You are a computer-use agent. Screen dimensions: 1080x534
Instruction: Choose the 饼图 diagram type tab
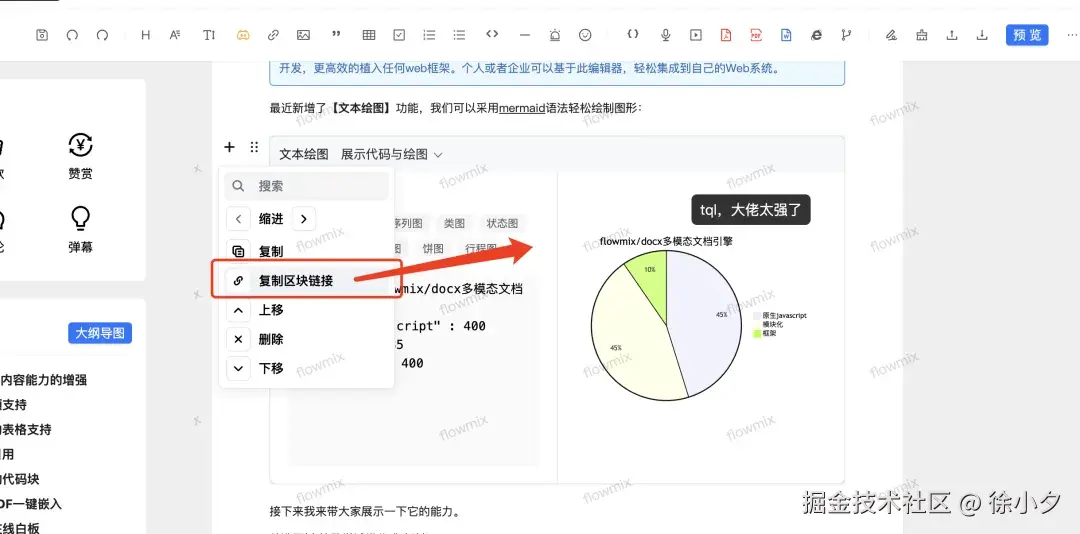433,249
